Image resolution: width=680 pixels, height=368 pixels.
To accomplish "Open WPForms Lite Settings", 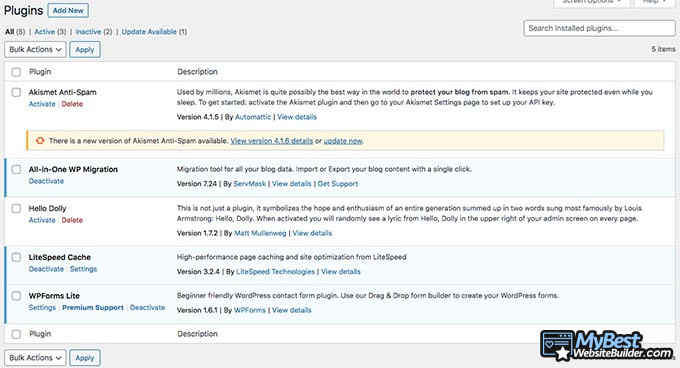I will 42,308.
